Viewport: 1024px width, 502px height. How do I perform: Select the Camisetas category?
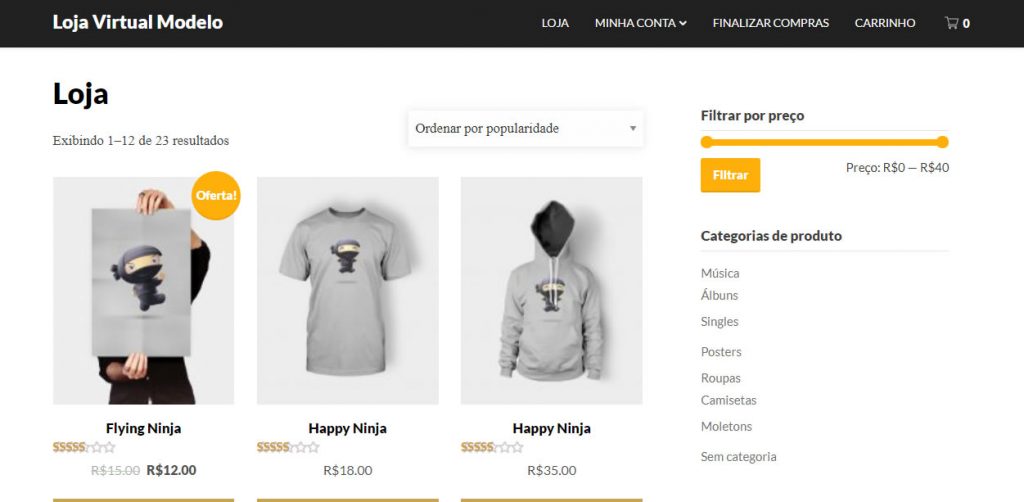[x=728, y=400]
